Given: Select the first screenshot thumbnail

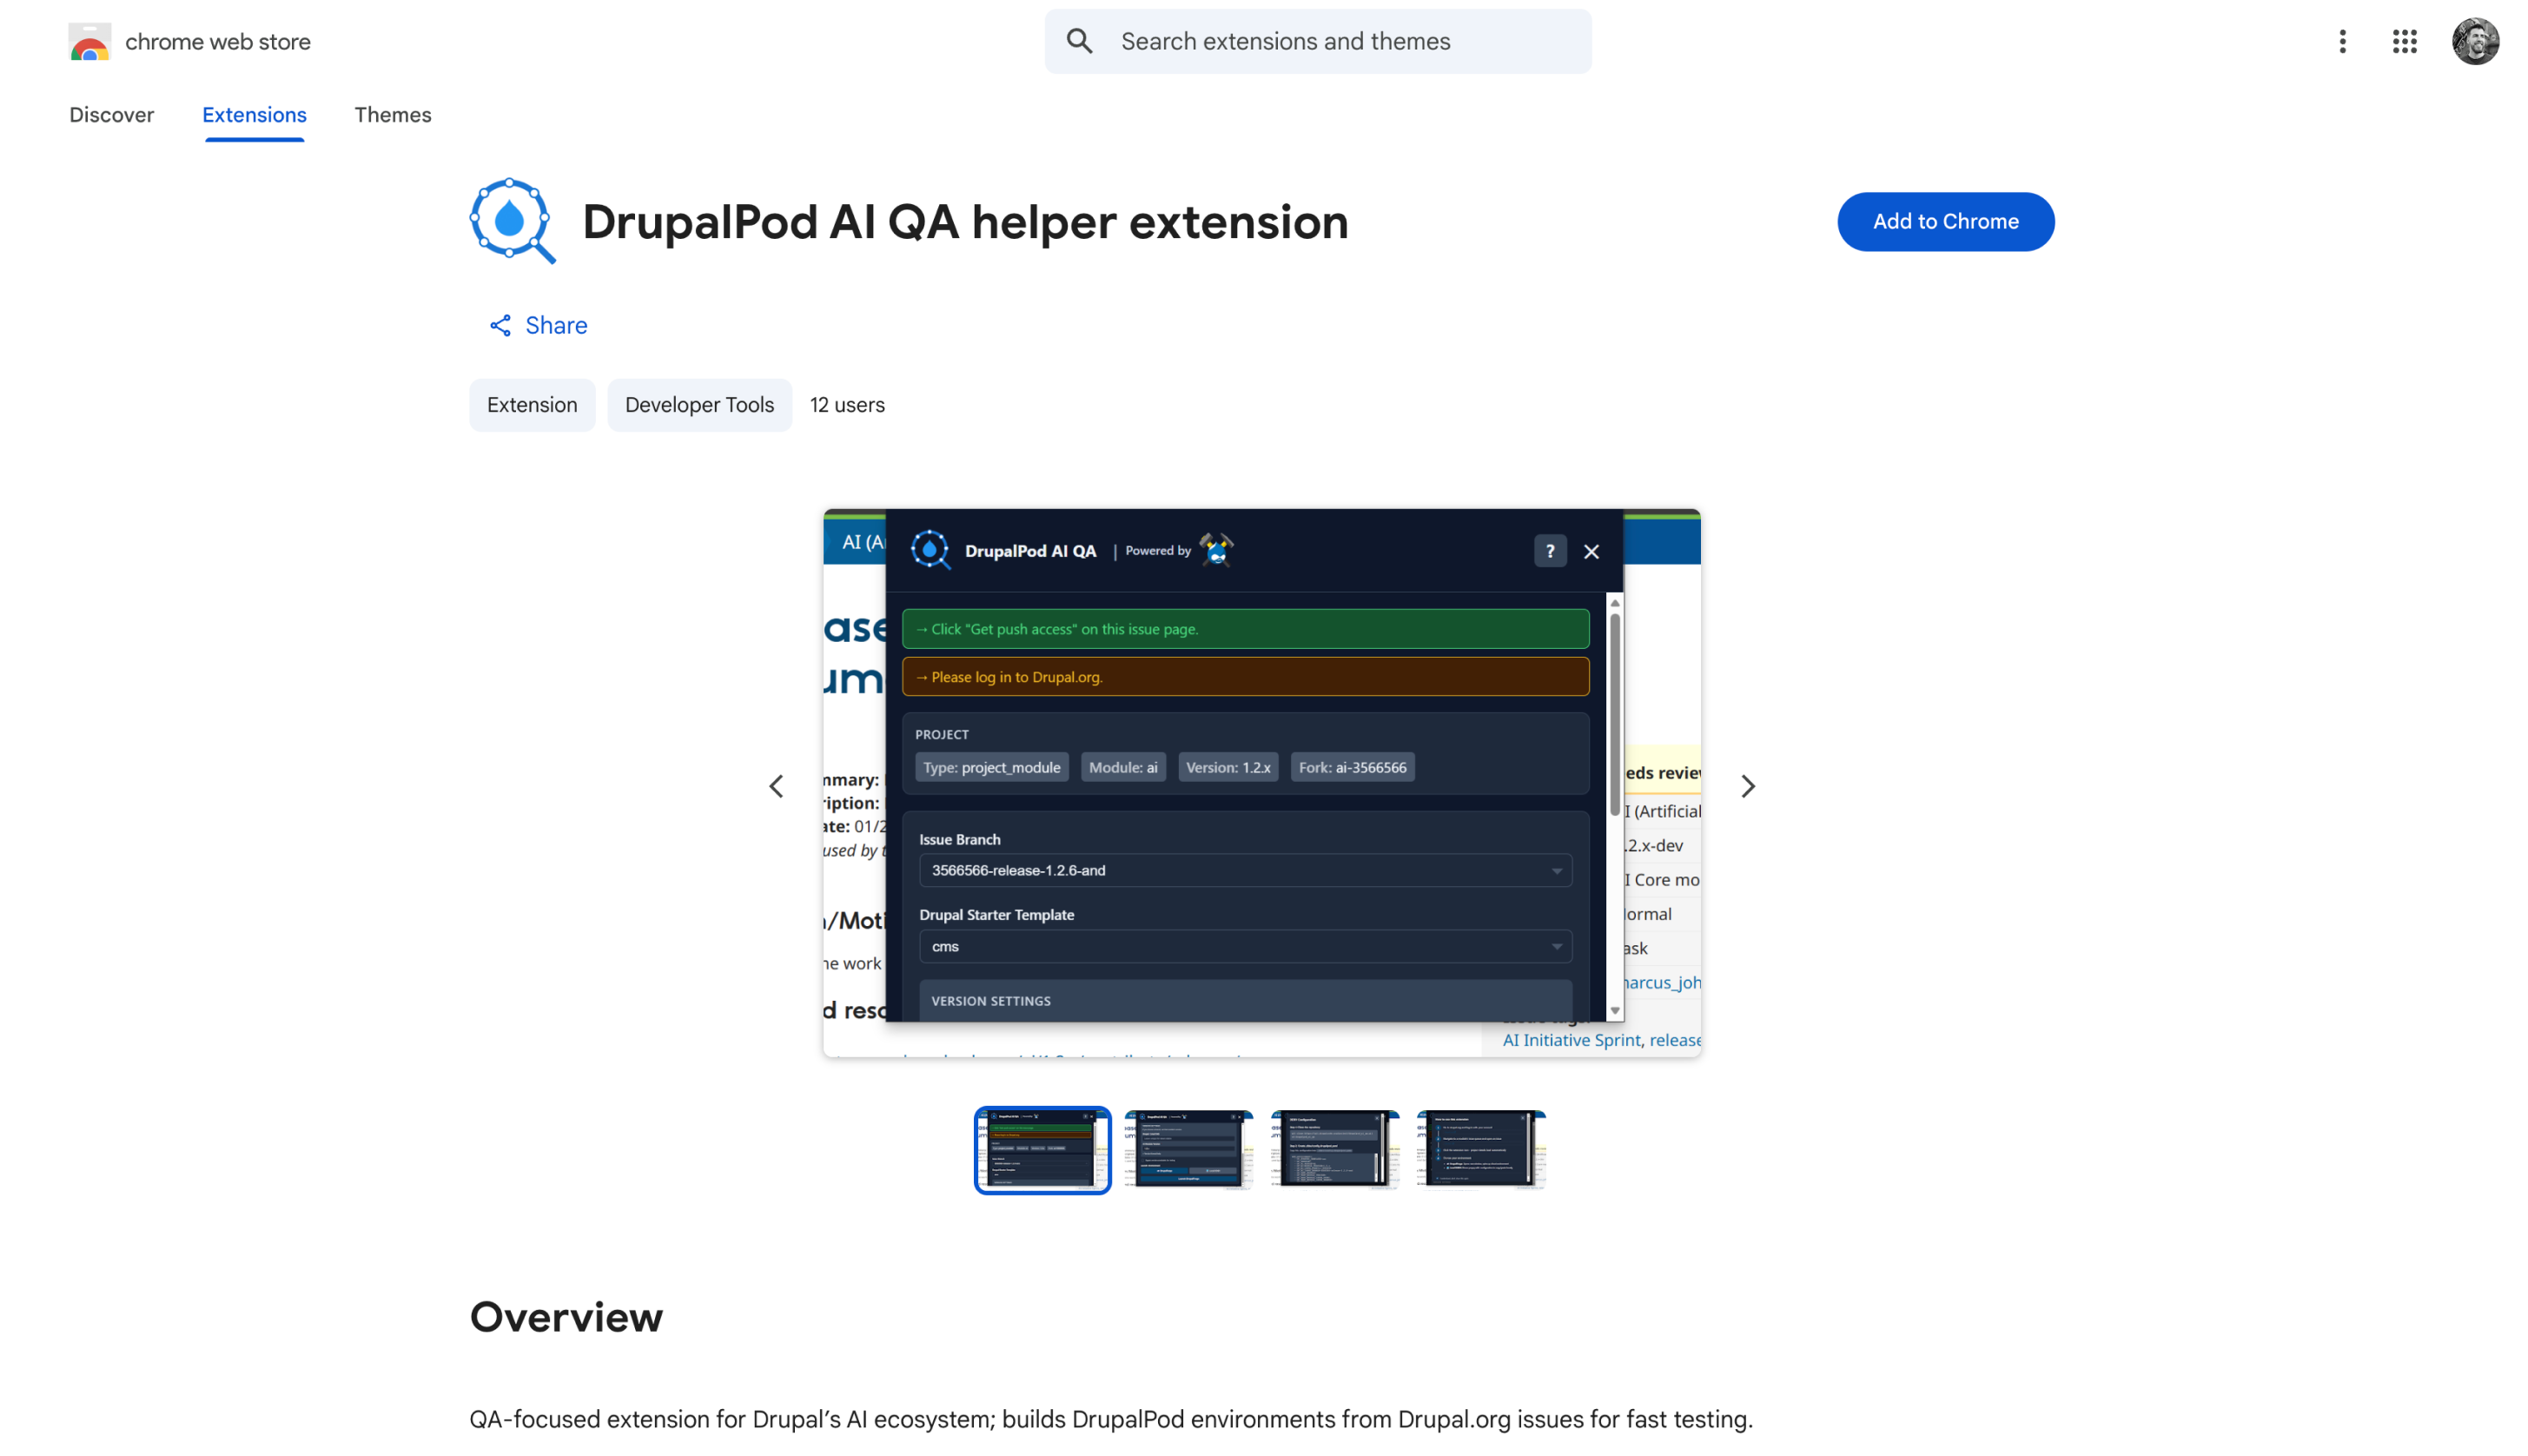Looking at the screenshot, I should coord(1042,1150).
